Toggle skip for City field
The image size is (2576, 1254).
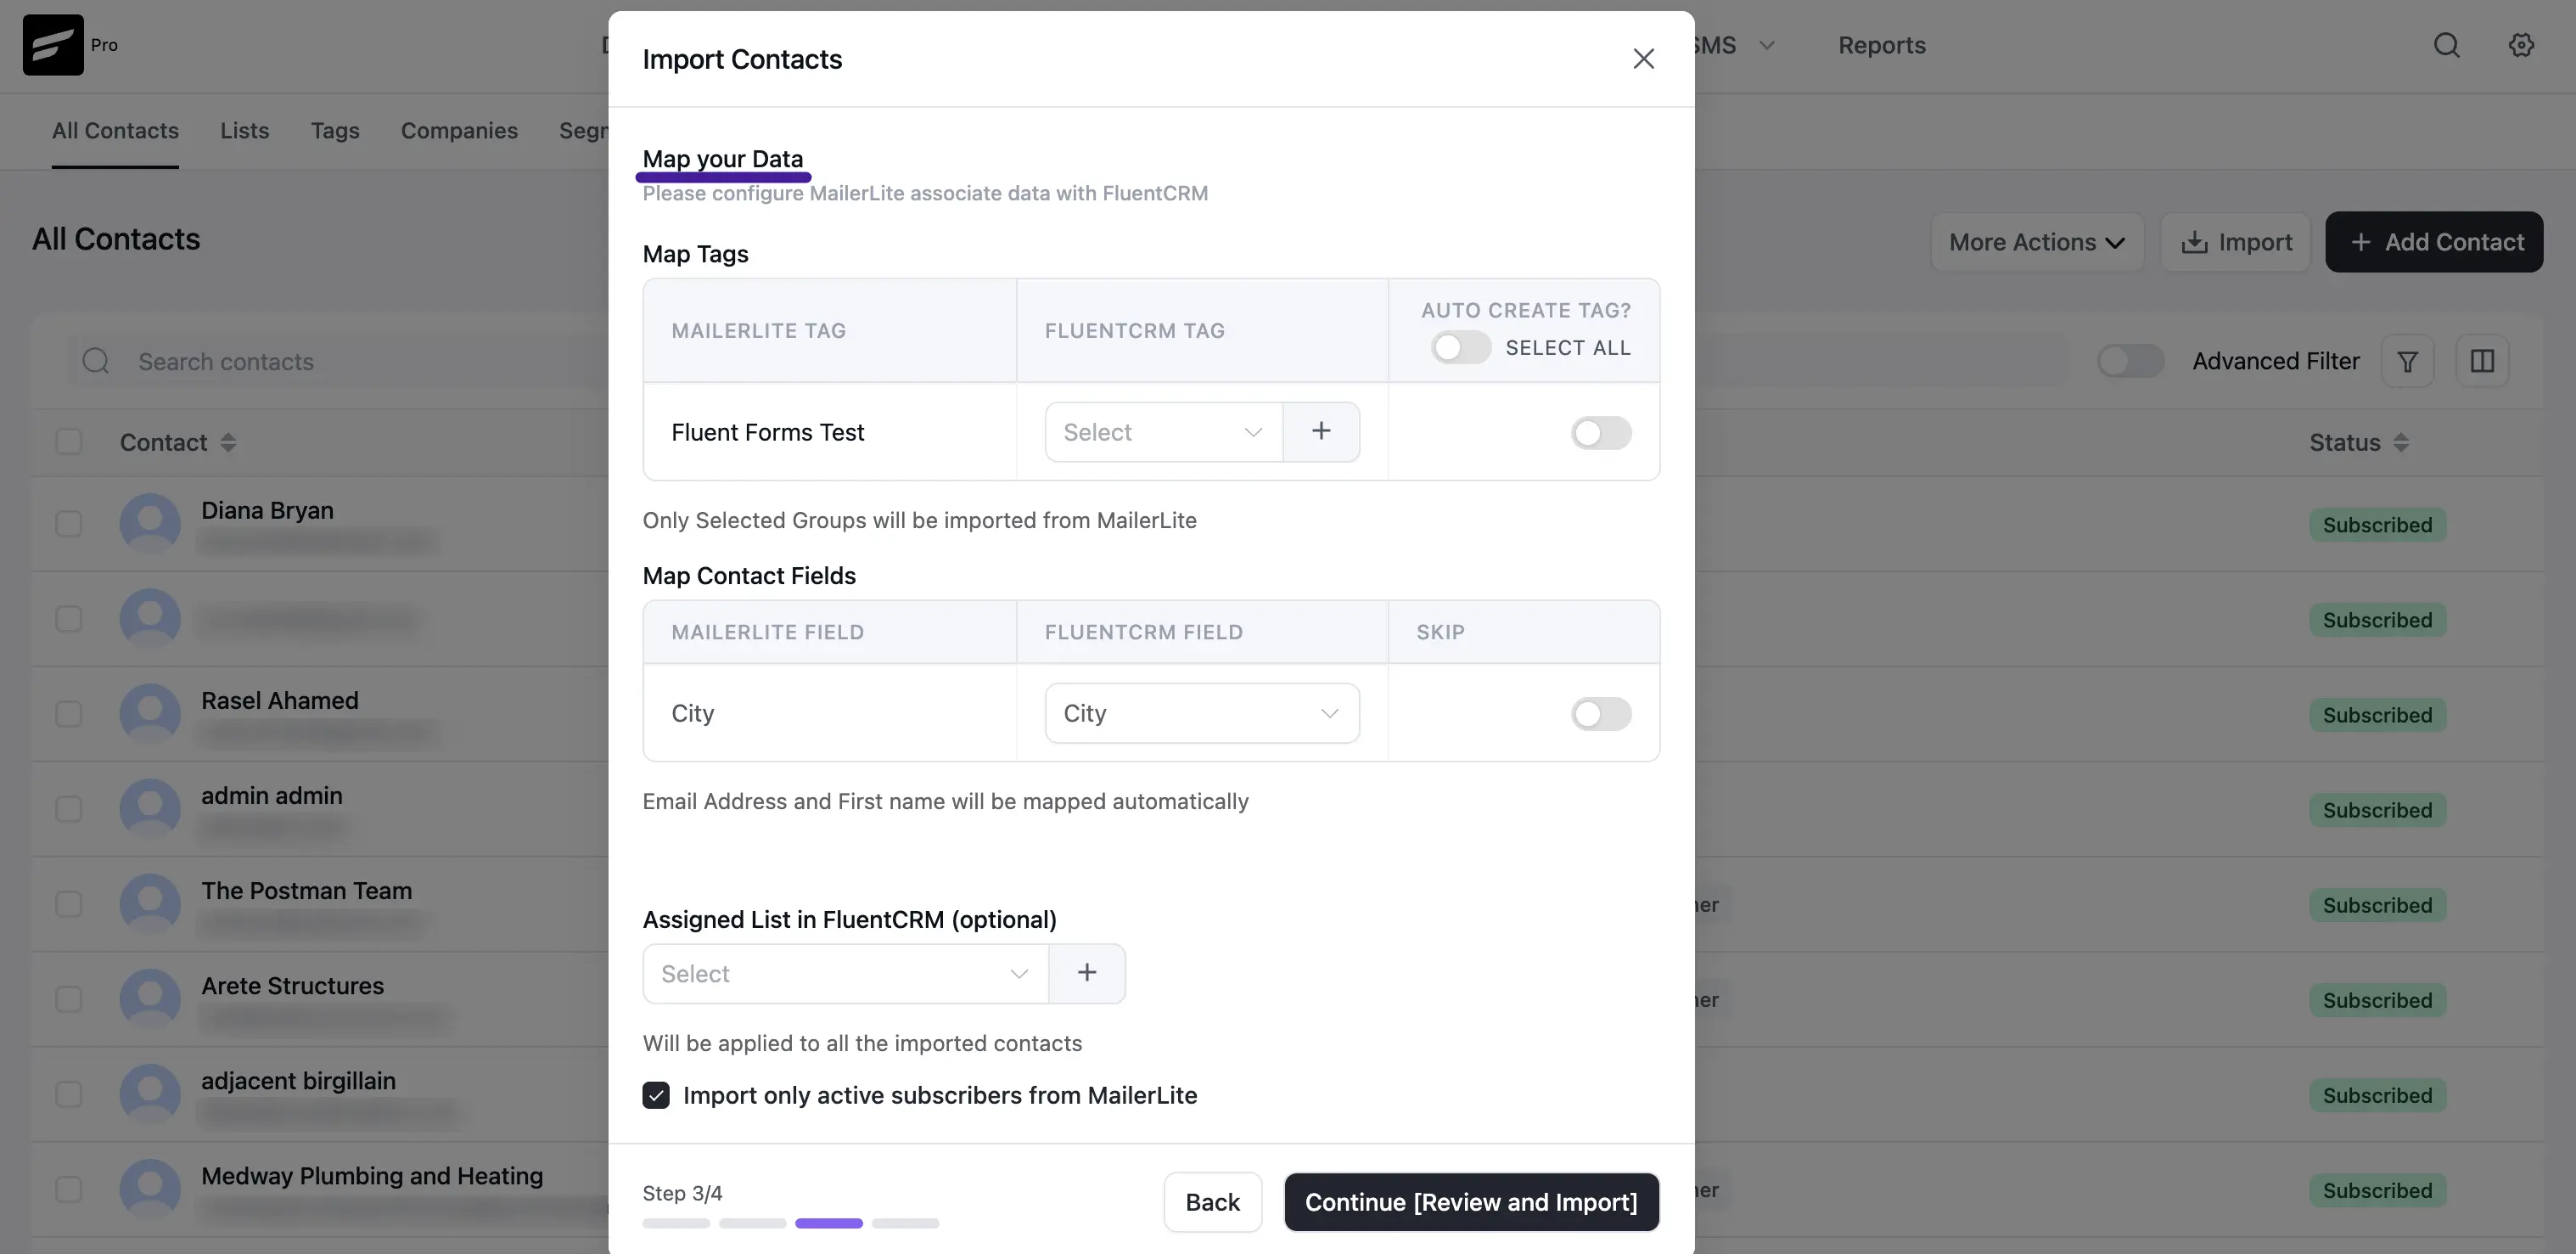pos(1601,713)
